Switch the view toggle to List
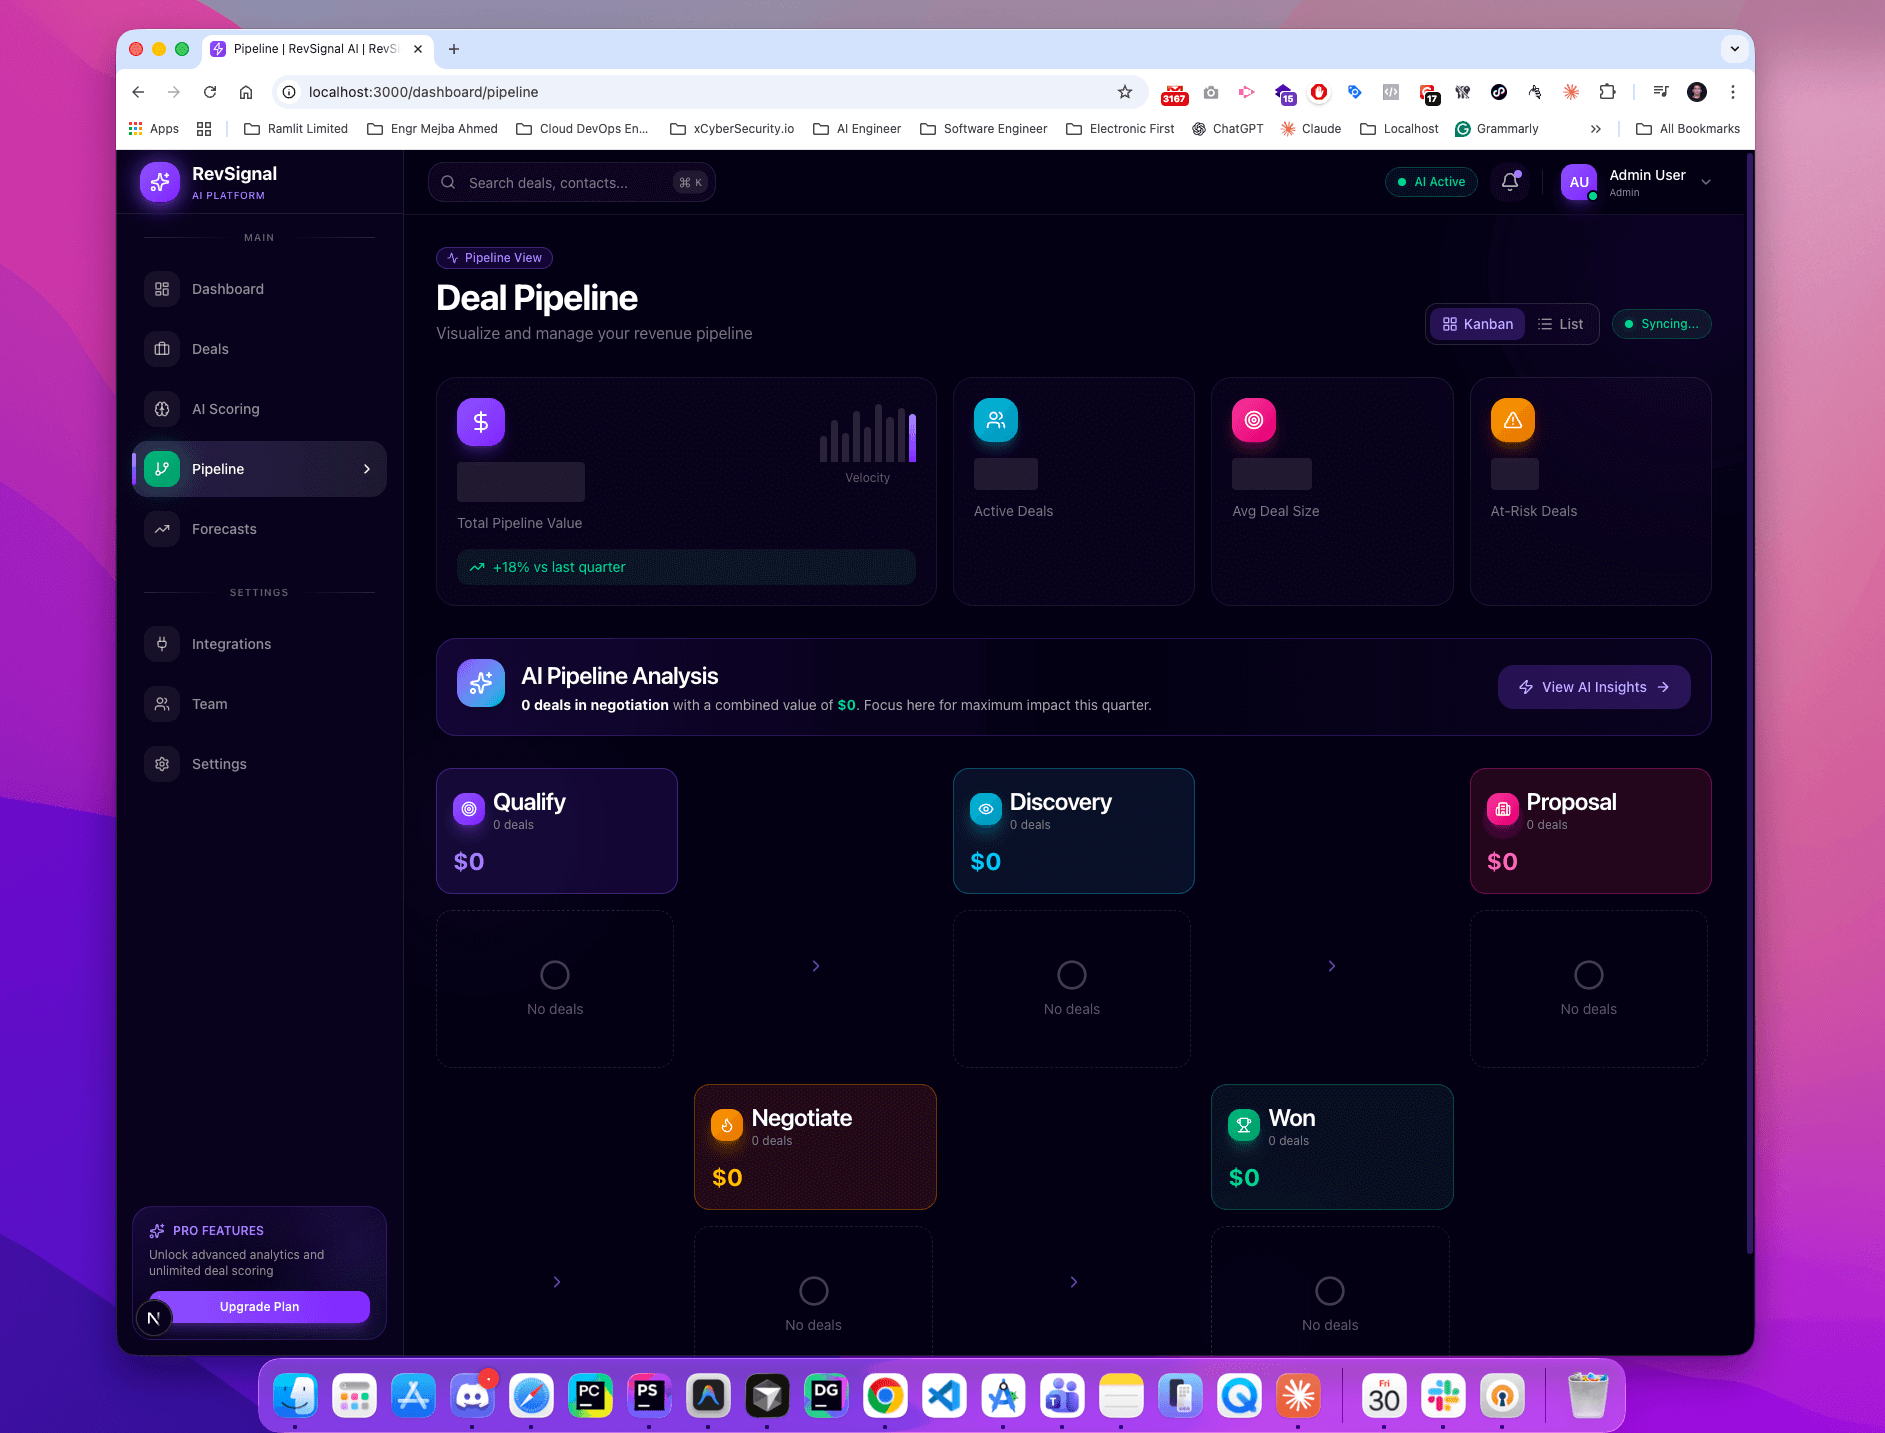 pos(1561,323)
